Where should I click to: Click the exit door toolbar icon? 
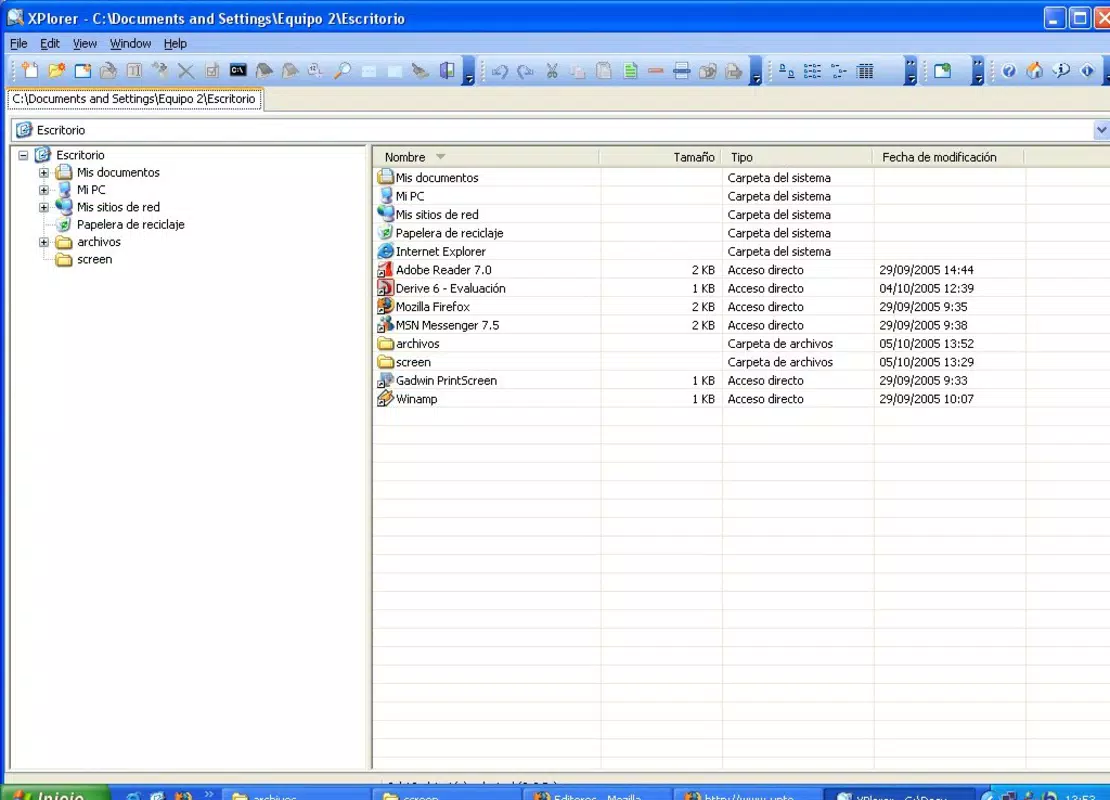[447, 70]
